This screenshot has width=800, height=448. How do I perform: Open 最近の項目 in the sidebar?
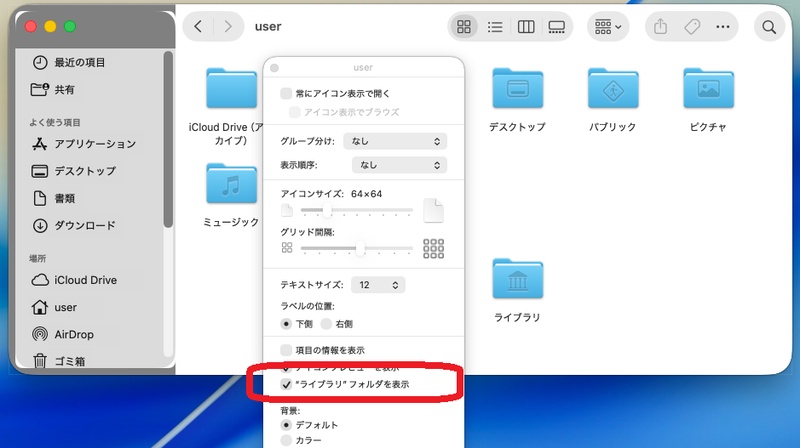tap(69, 62)
